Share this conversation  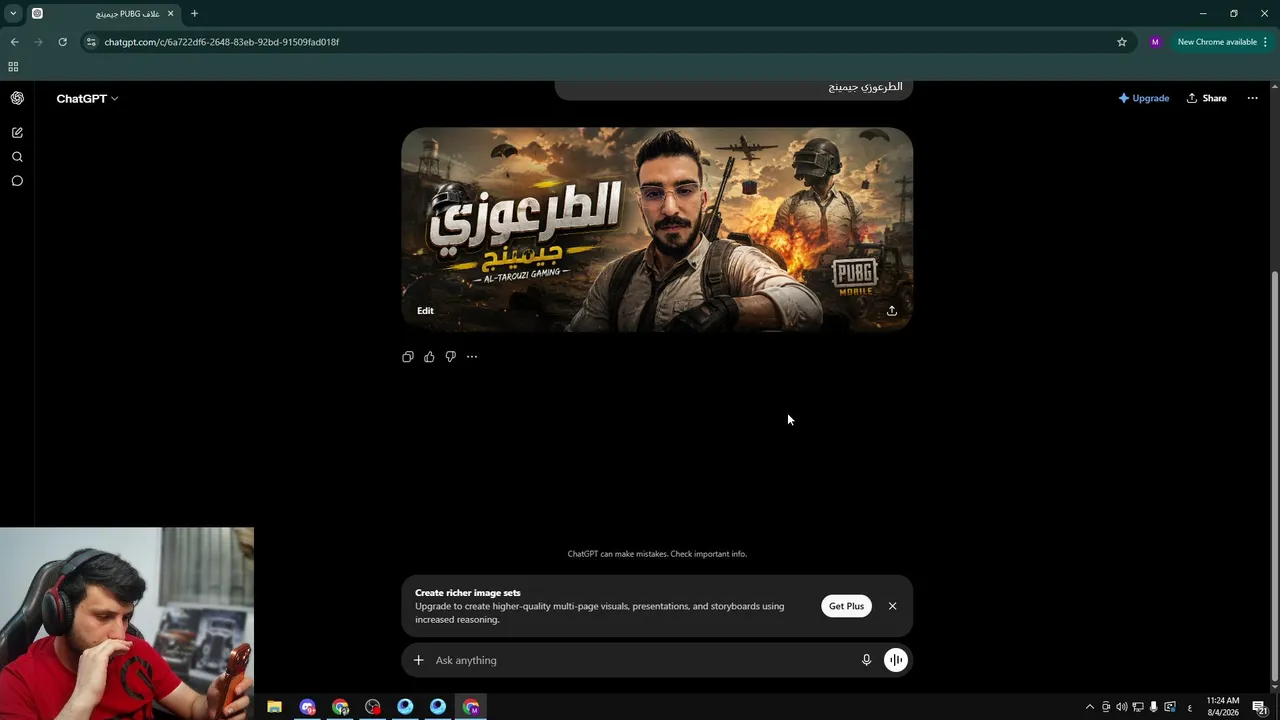tap(1207, 98)
